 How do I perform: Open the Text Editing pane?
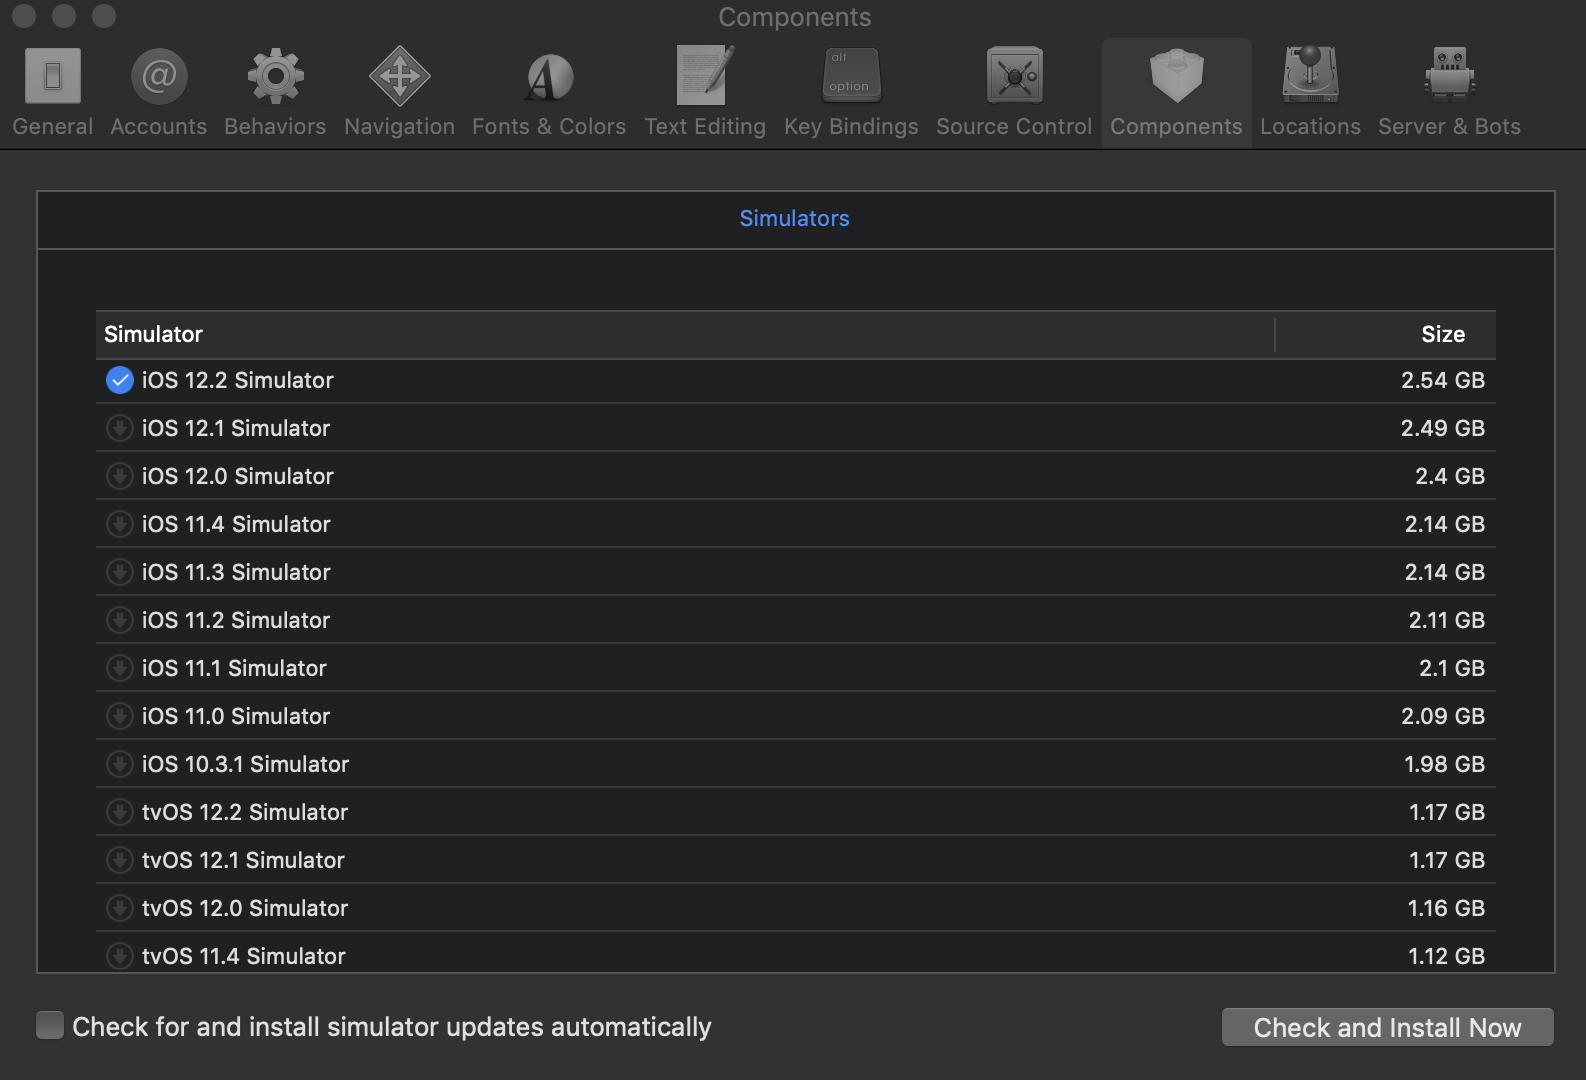705,92
